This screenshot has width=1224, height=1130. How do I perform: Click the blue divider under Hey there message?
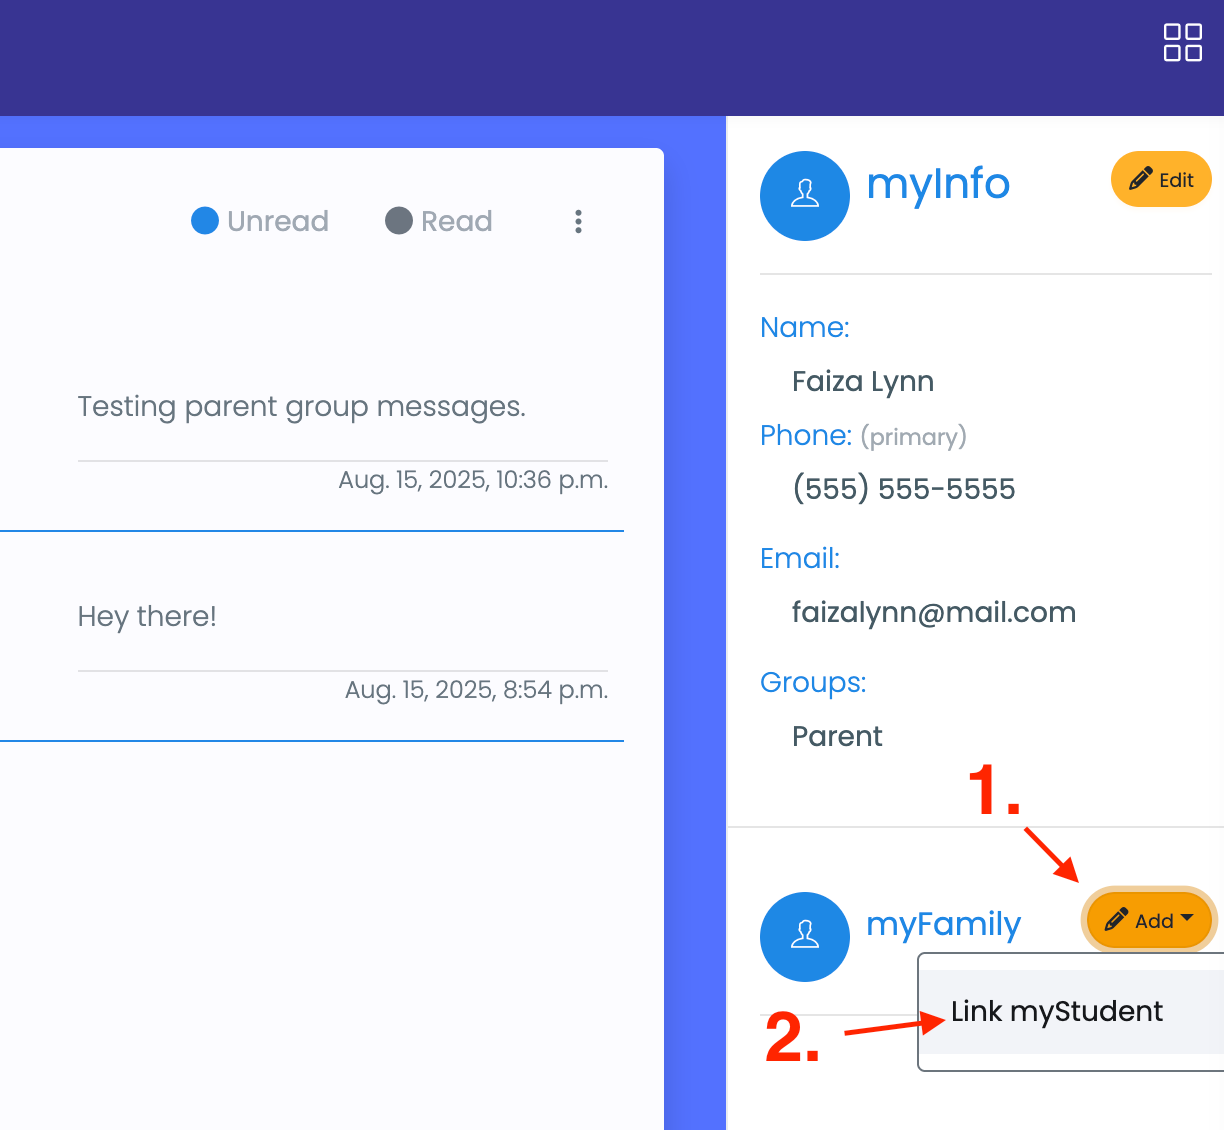(x=311, y=740)
